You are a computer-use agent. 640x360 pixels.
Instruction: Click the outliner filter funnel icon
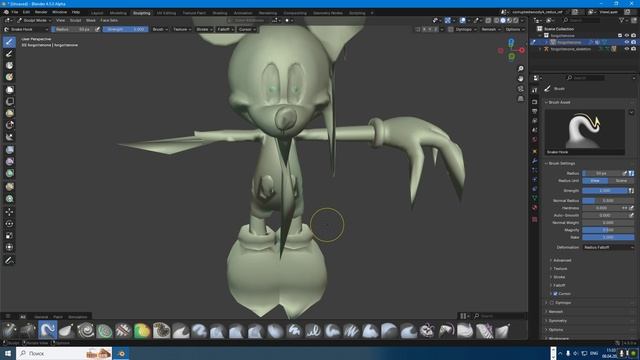[622, 20]
